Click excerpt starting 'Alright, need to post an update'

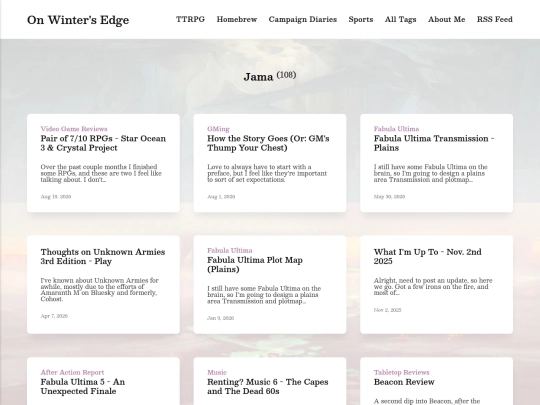(x=433, y=287)
